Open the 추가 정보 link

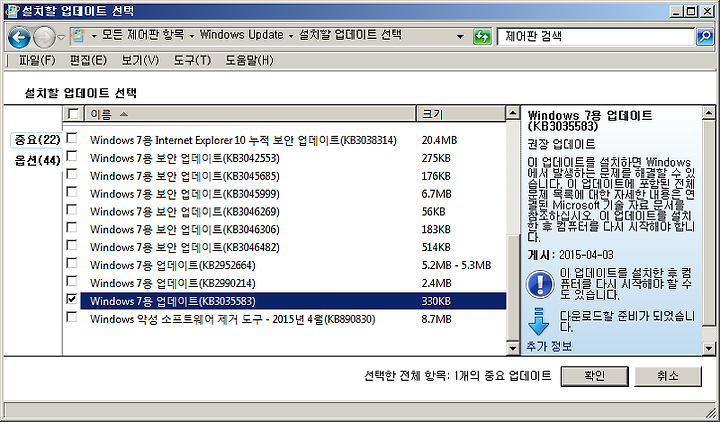click(549, 346)
